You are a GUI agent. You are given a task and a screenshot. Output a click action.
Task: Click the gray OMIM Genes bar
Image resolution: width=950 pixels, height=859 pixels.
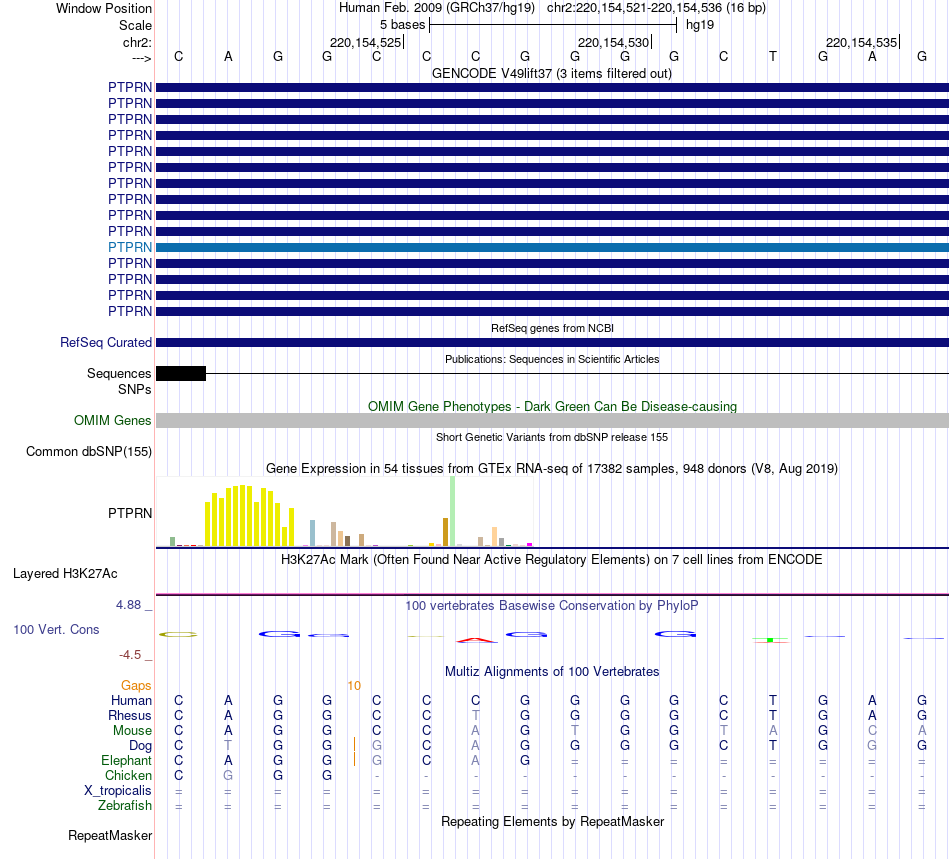tap(552, 420)
